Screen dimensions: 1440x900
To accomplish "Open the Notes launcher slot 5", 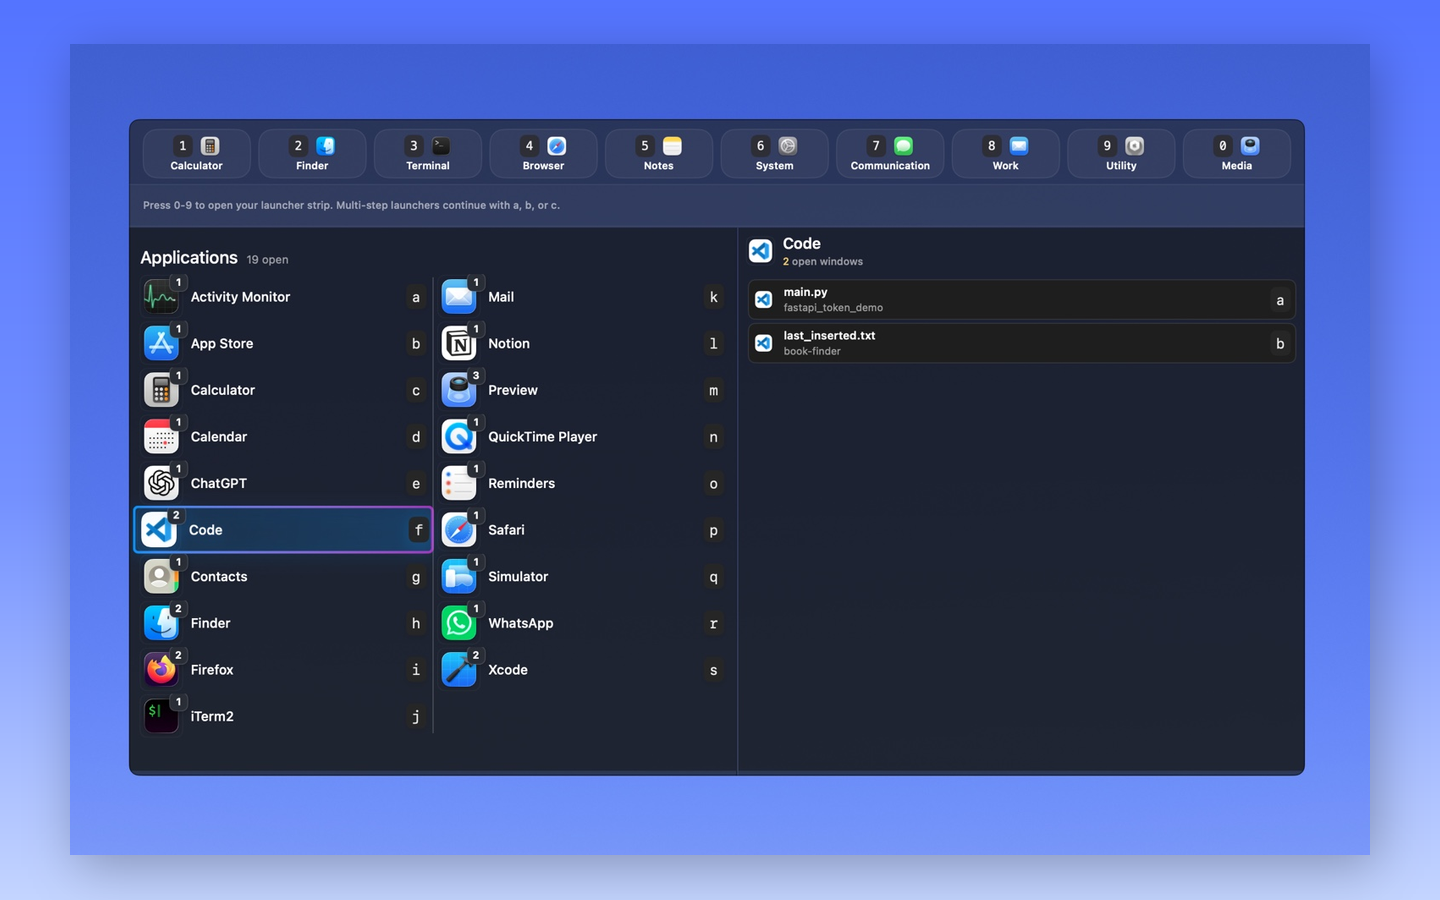I will click(659, 154).
